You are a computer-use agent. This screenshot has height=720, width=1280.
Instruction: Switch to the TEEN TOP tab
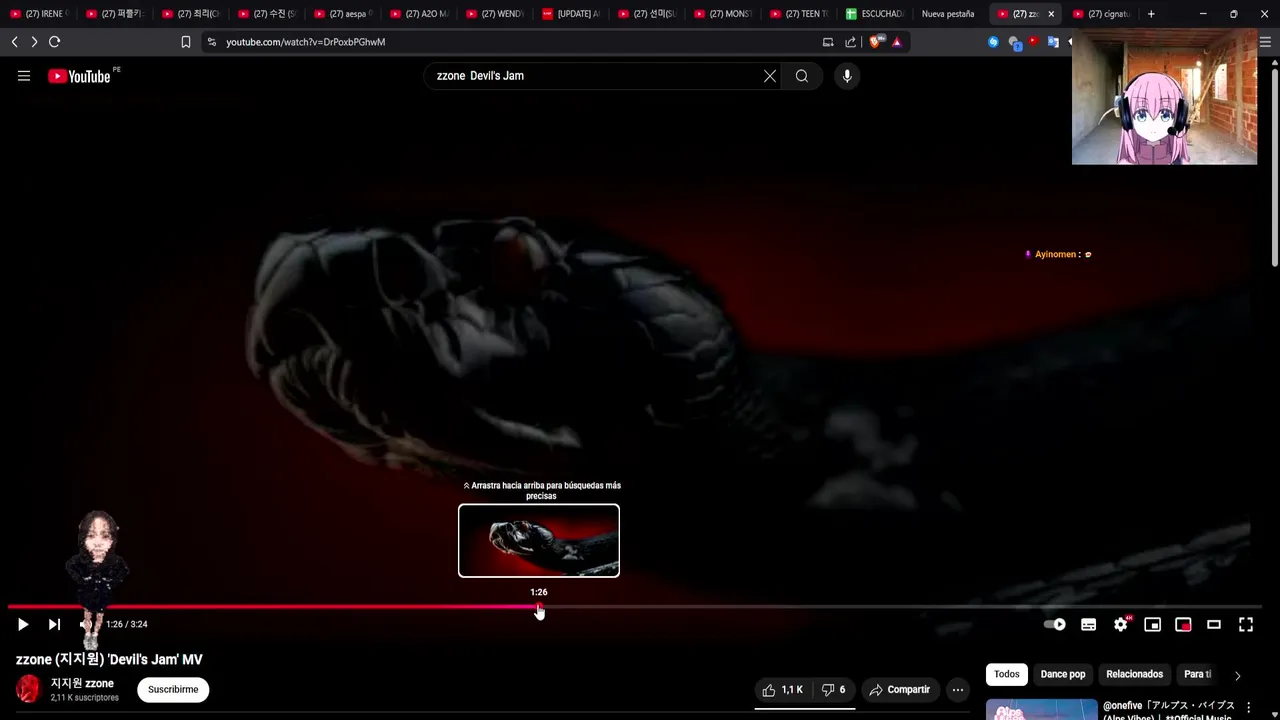point(799,14)
